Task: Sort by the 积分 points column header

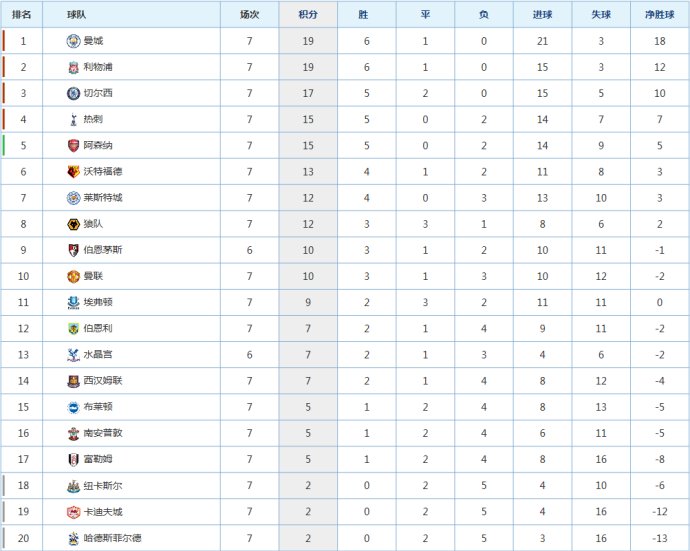Action: (308, 15)
